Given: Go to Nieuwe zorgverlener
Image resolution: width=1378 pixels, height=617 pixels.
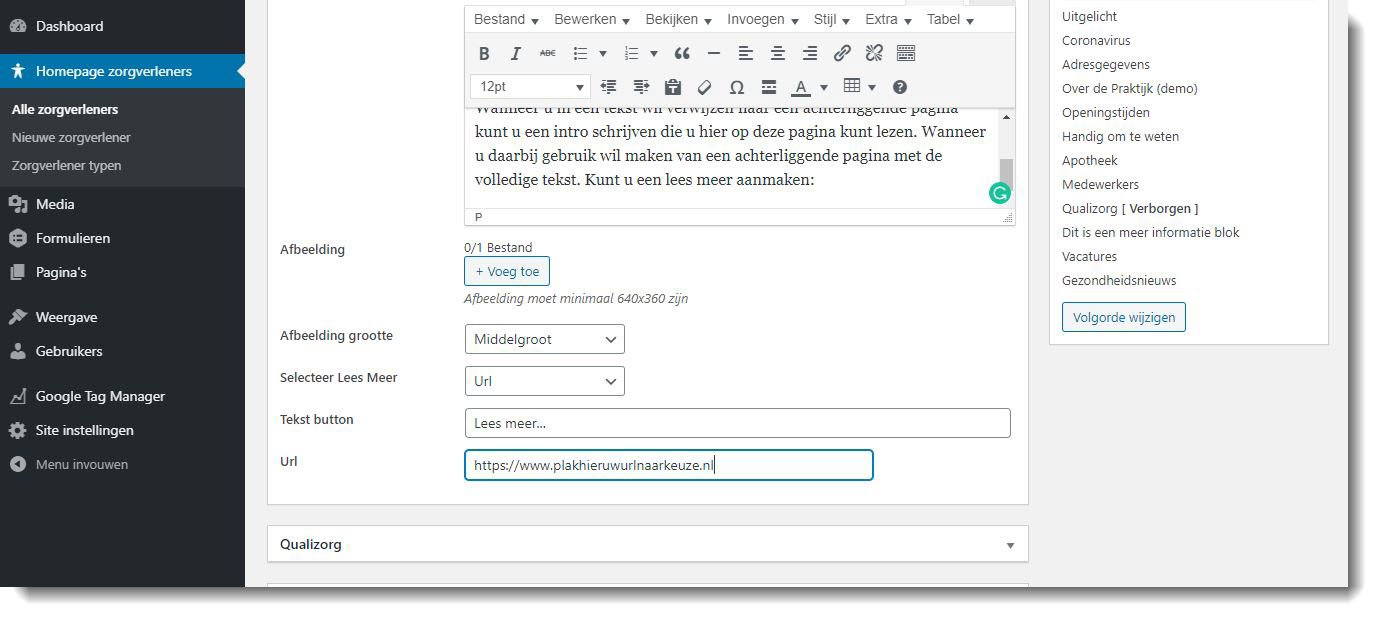Looking at the screenshot, I should 71,137.
